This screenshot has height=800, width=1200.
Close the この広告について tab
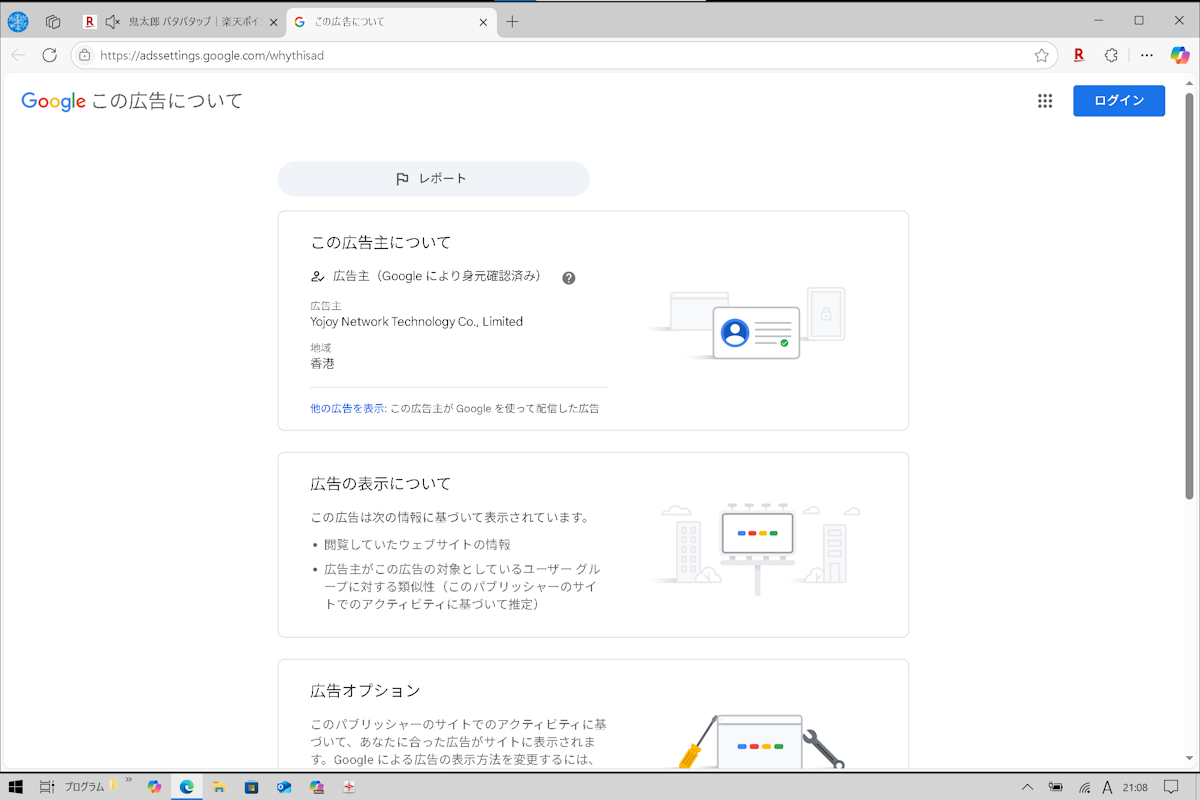pyautogui.click(x=483, y=21)
